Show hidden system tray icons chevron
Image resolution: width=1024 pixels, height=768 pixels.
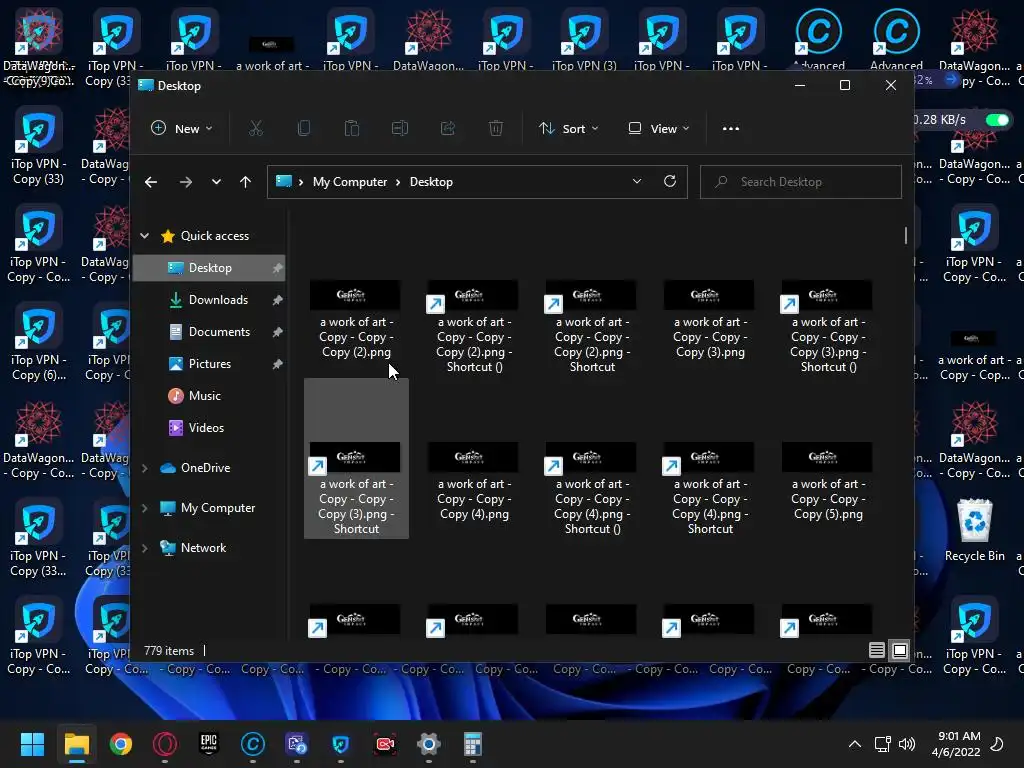pyautogui.click(x=854, y=744)
